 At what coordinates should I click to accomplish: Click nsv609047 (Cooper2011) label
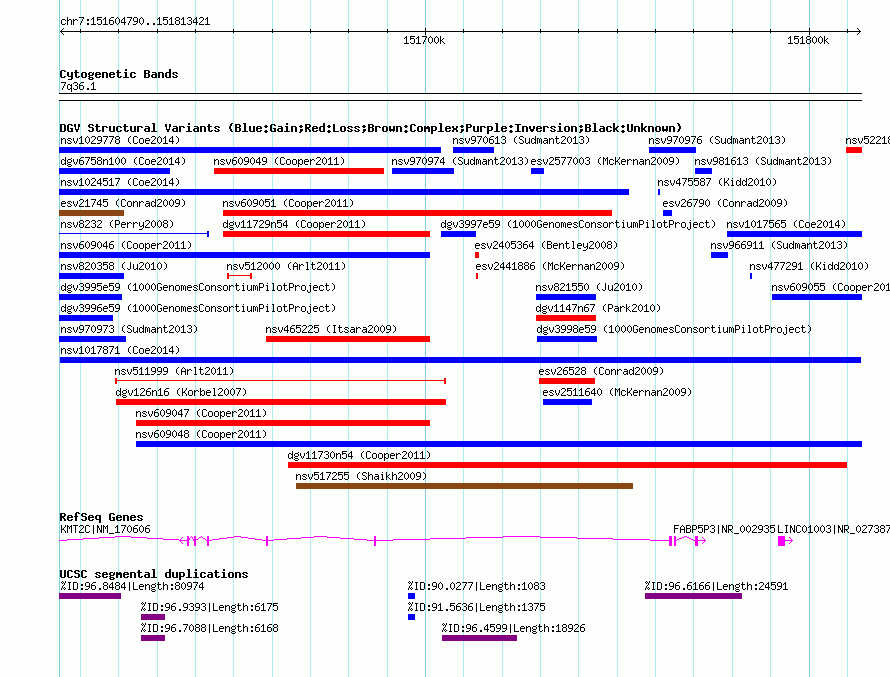201,413
